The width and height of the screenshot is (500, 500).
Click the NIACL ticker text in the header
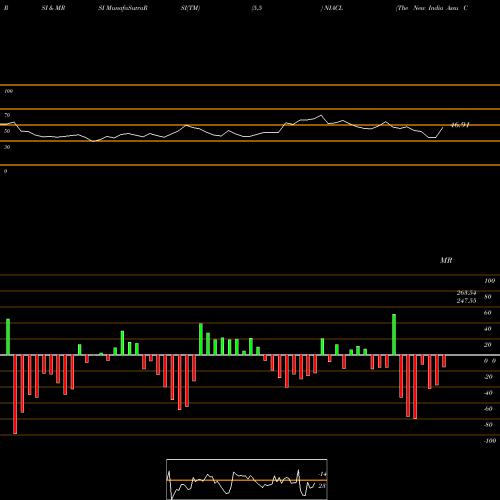(333, 8)
